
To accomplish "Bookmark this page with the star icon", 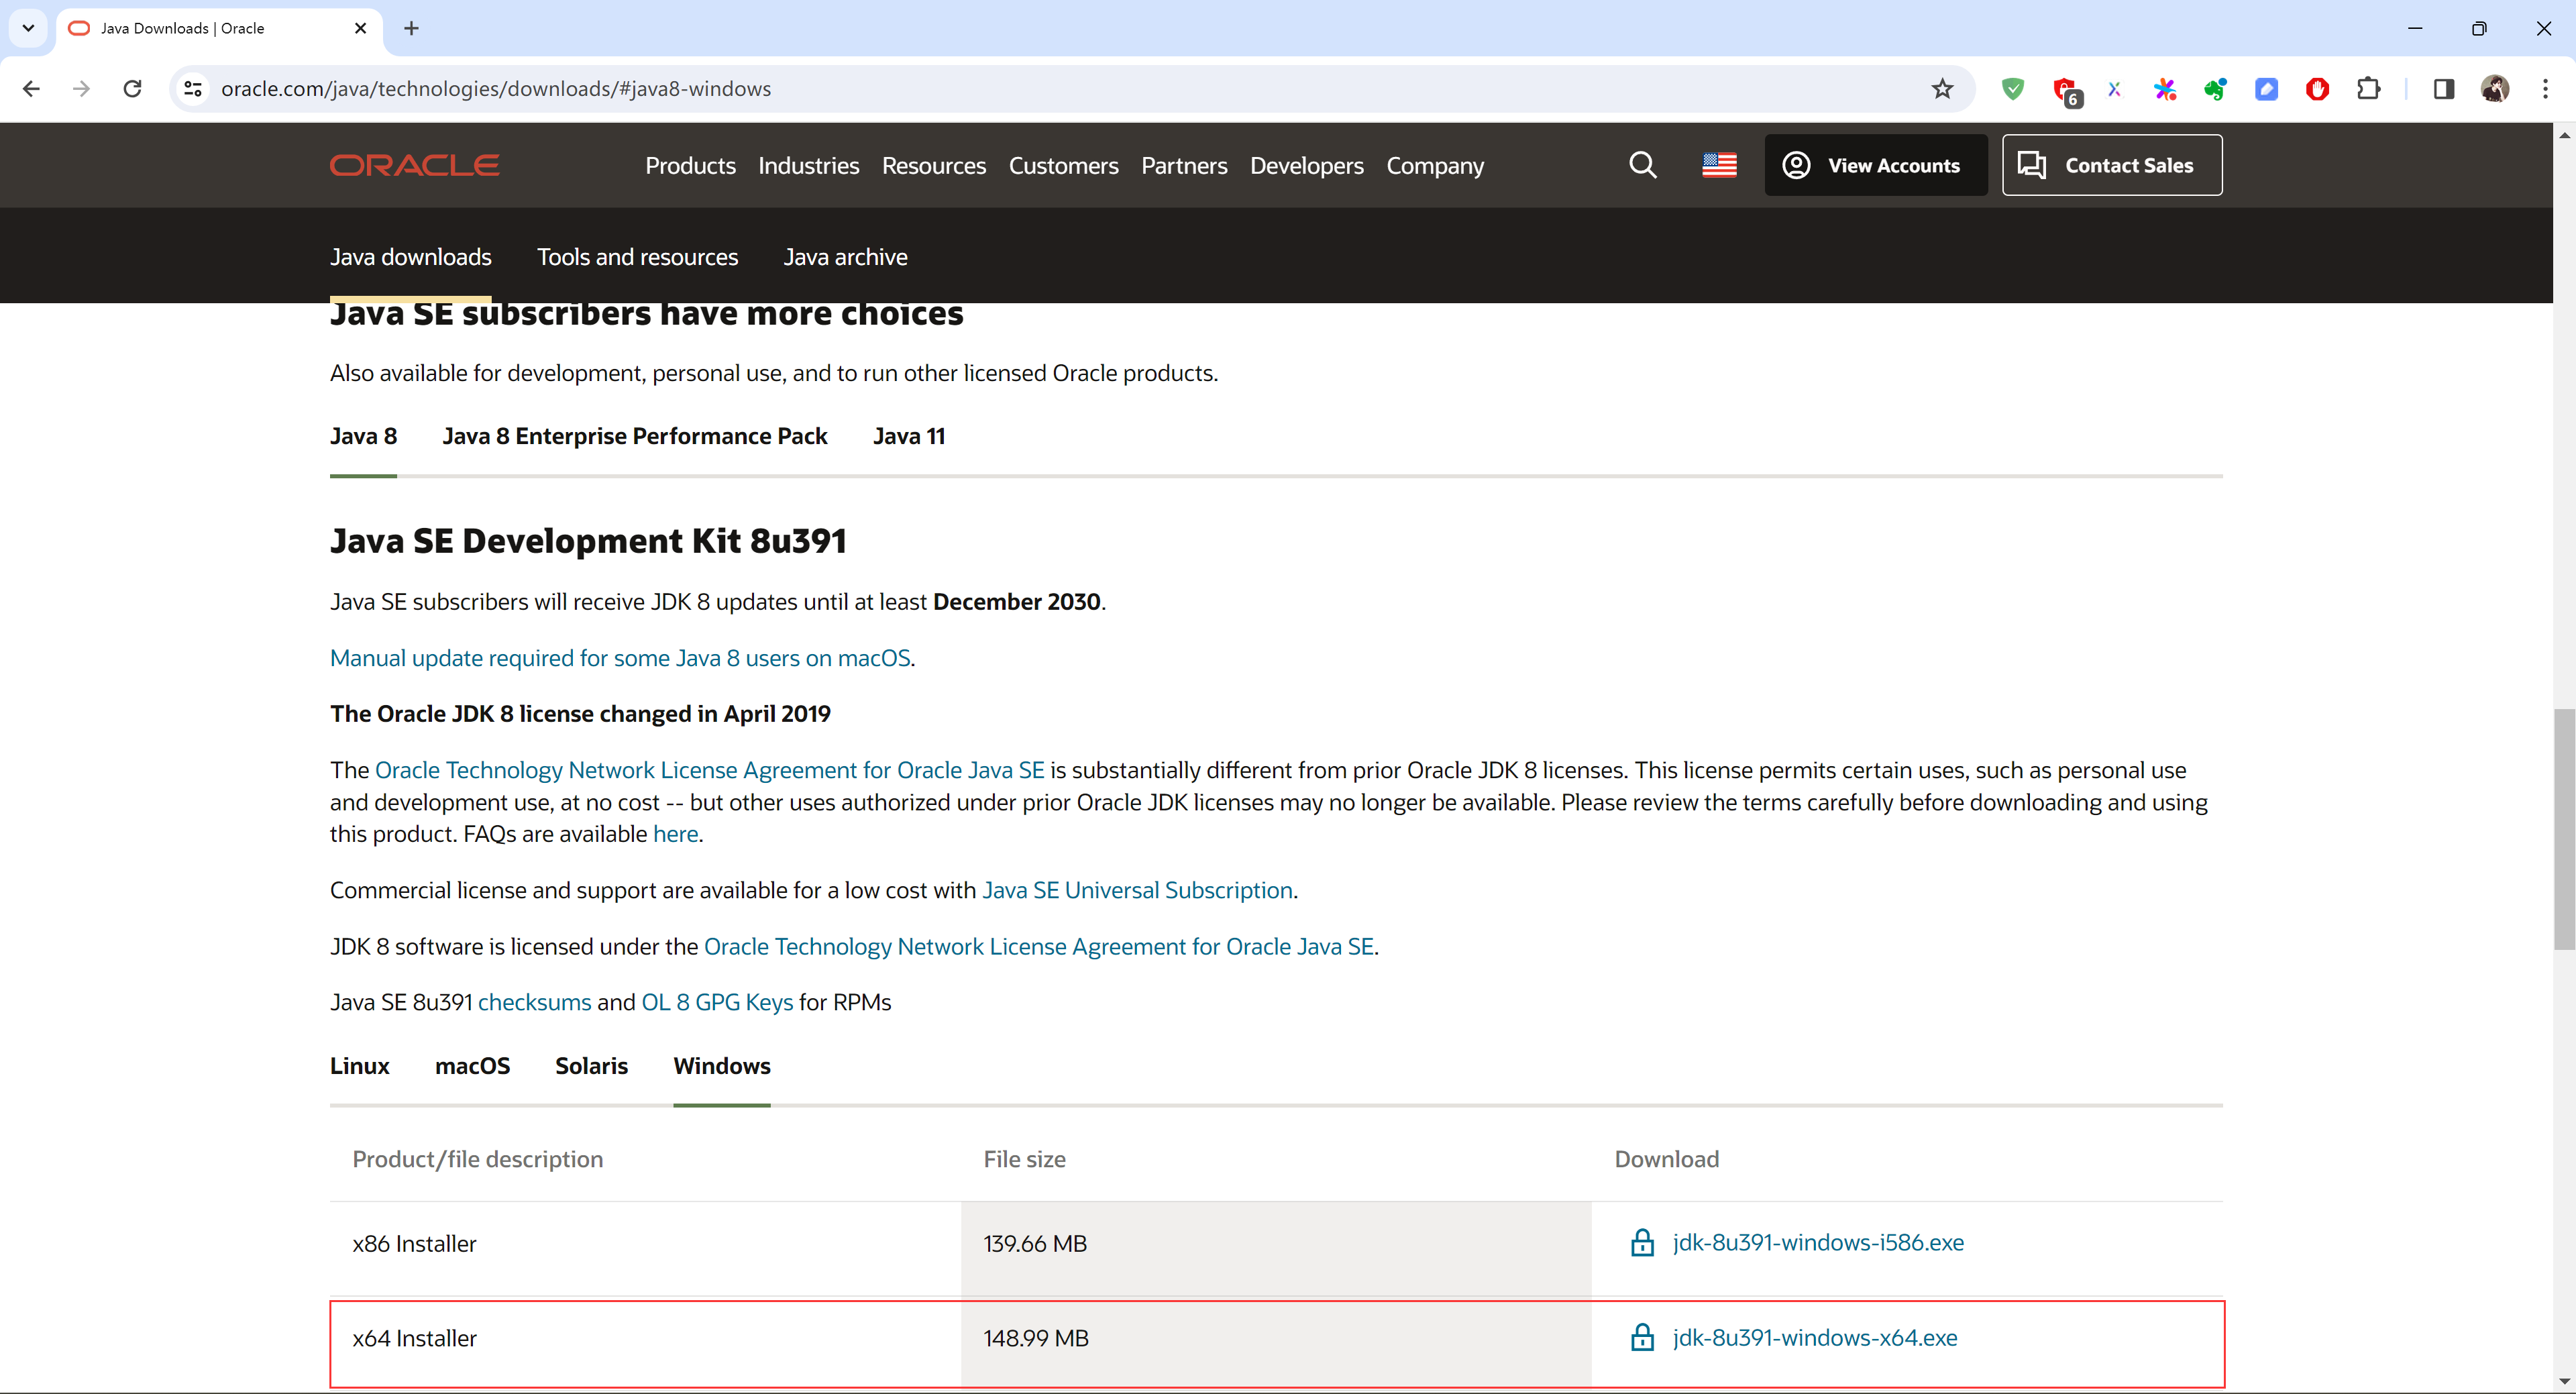I will (x=1942, y=89).
